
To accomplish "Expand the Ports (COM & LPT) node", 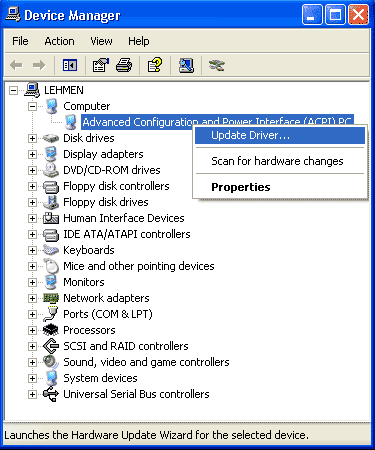I will pyautogui.click(x=32, y=314).
